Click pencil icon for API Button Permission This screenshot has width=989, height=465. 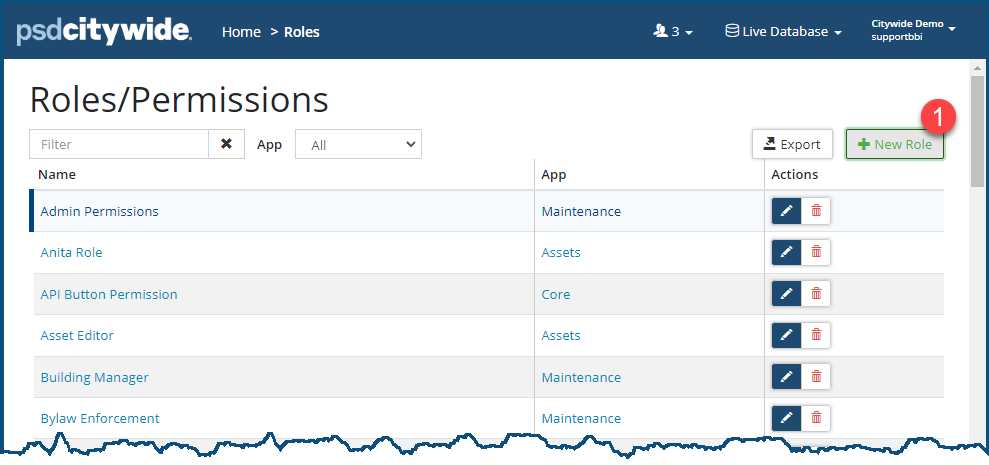click(786, 294)
